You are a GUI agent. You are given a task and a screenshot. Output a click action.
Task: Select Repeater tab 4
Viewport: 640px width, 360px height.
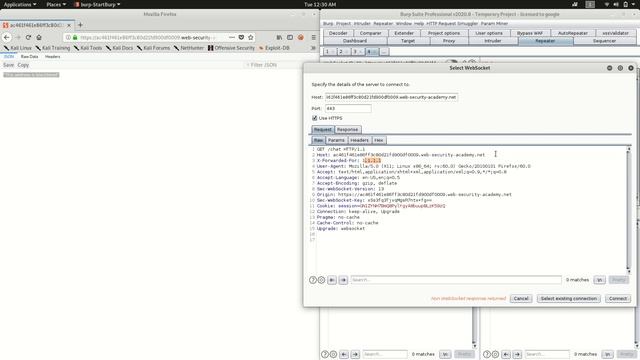(371, 52)
